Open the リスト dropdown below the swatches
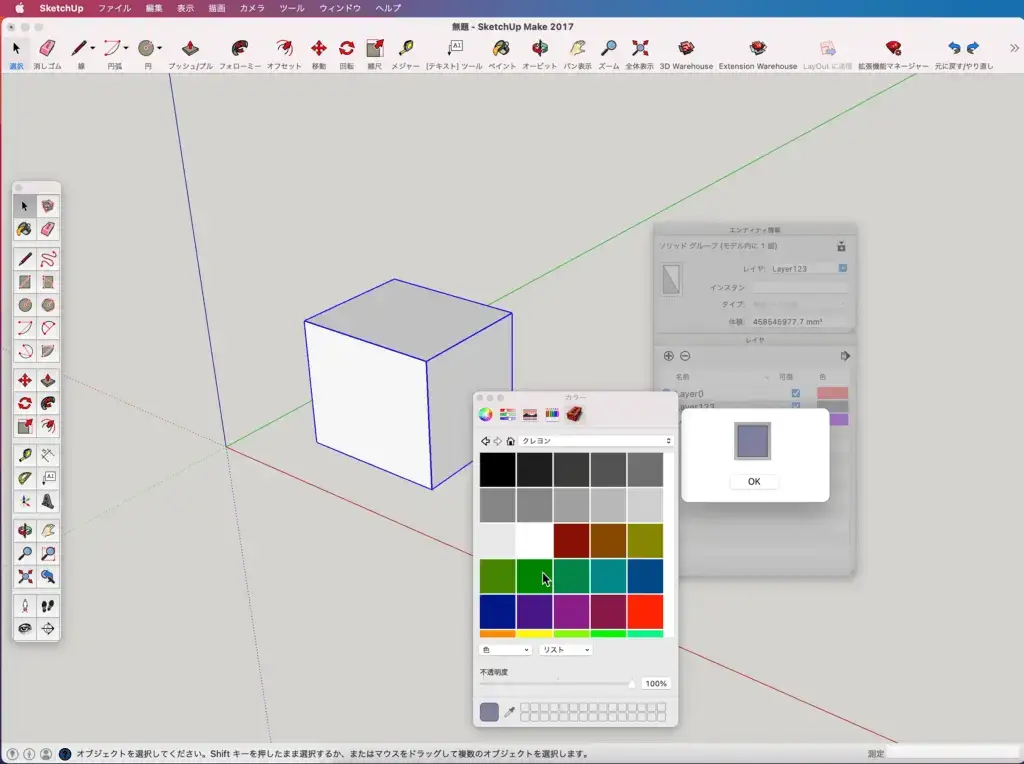Image resolution: width=1024 pixels, height=764 pixels. (x=566, y=650)
